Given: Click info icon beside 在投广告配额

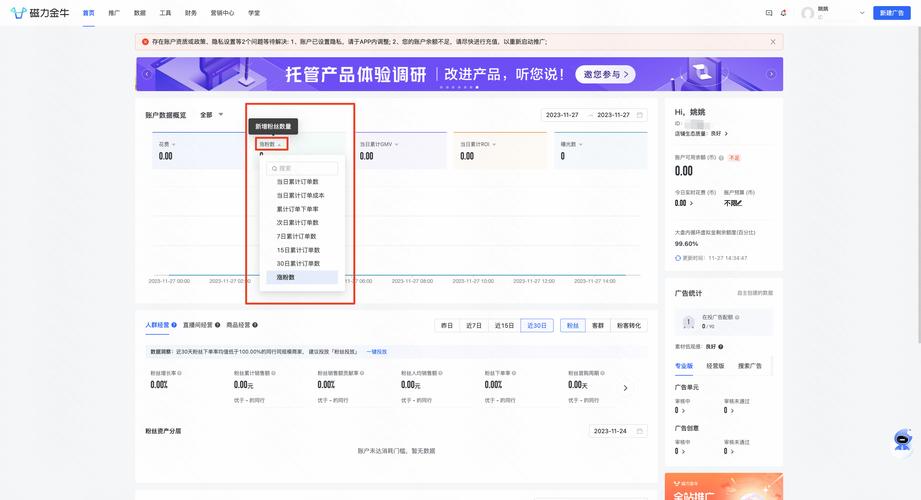Looking at the screenshot, I should tap(737, 317).
